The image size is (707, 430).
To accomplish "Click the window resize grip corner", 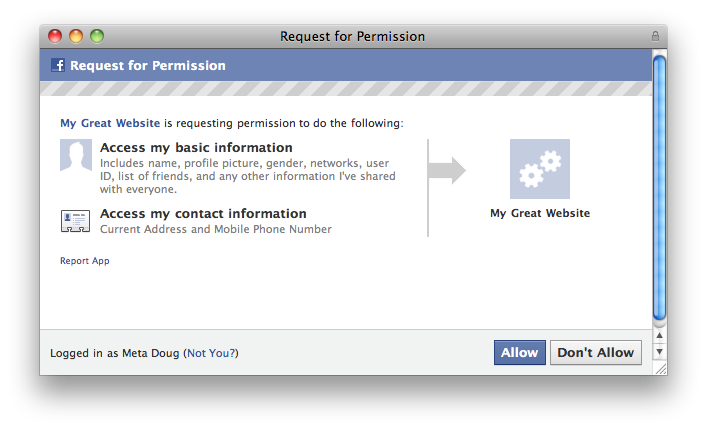I will (x=659, y=368).
